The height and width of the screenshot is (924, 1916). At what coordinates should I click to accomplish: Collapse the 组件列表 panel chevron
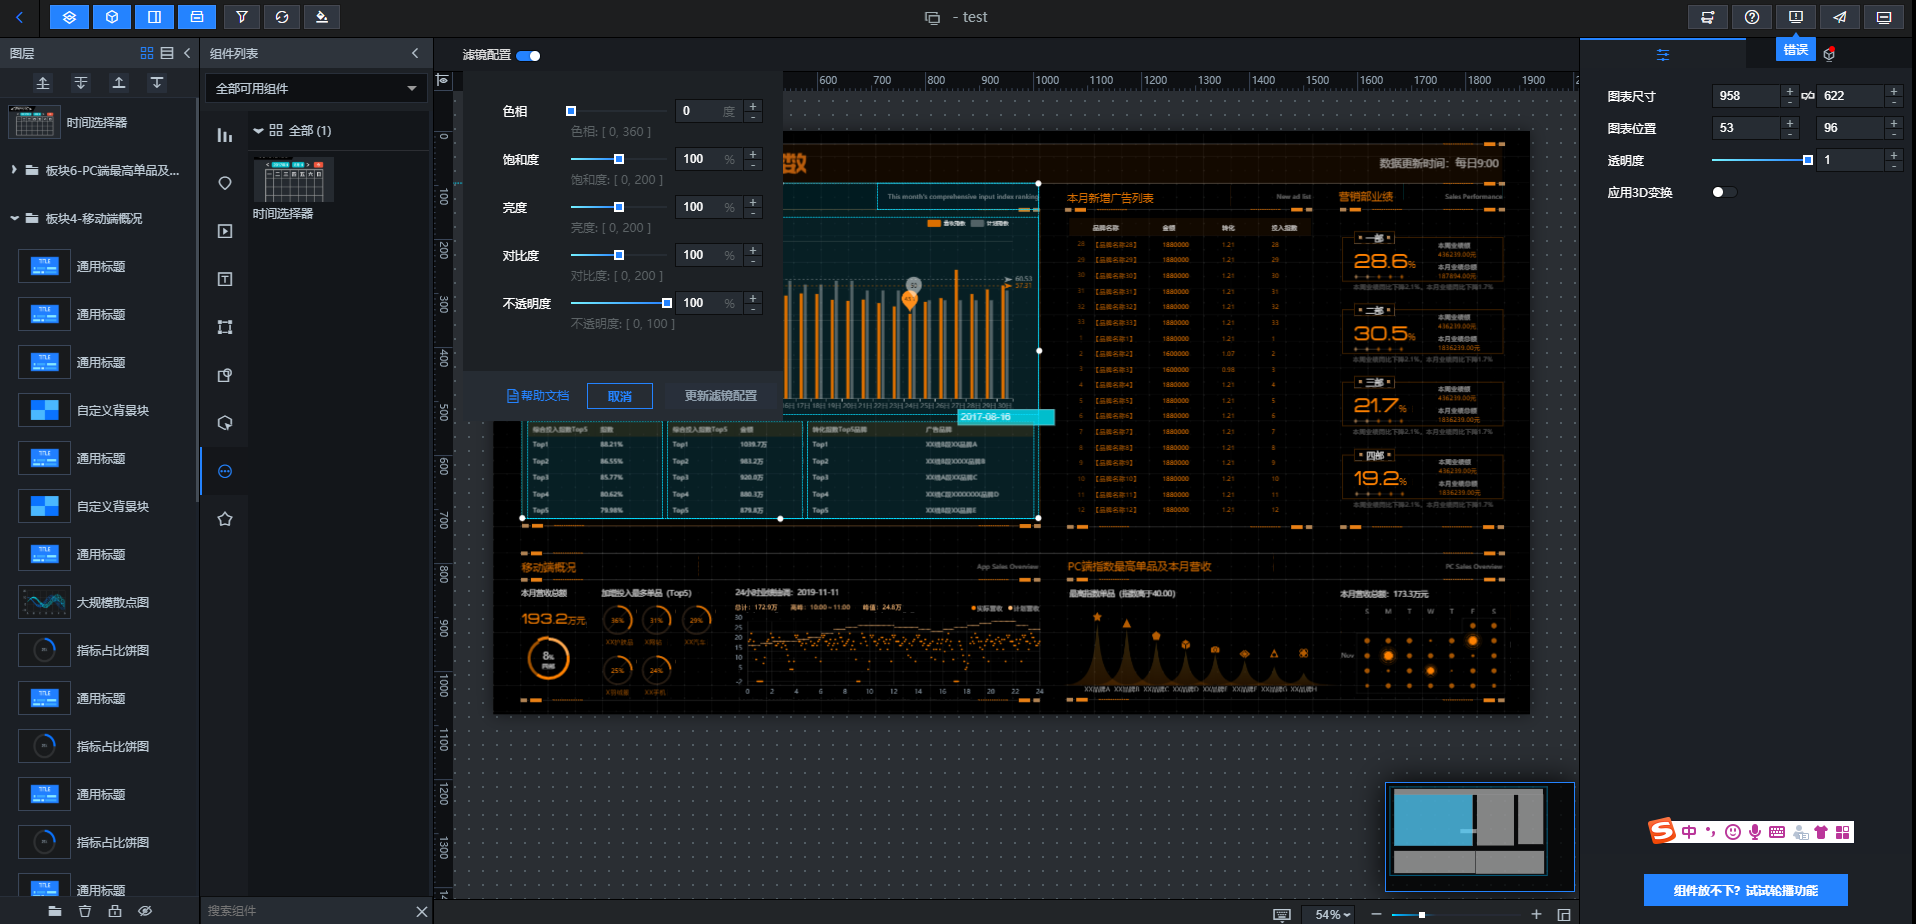click(x=415, y=53)
